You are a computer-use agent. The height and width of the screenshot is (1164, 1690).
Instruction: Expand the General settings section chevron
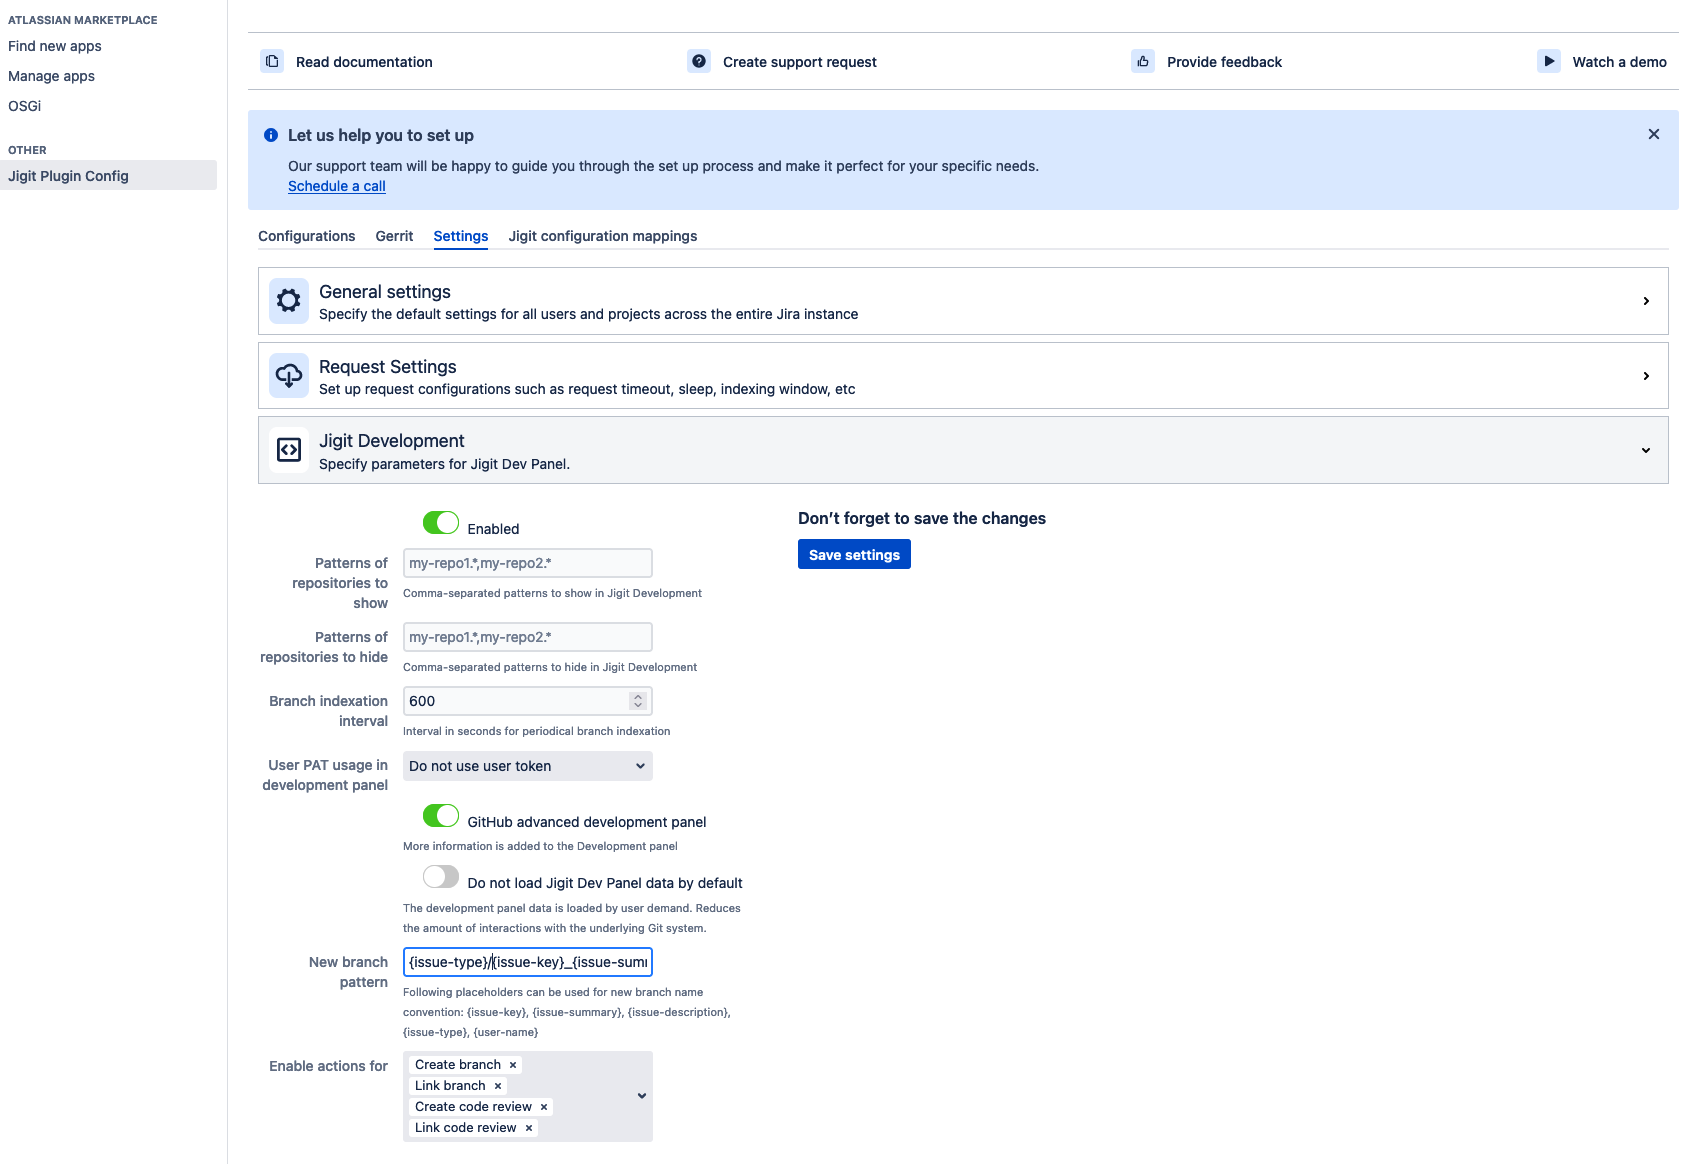coord(1646,301)
